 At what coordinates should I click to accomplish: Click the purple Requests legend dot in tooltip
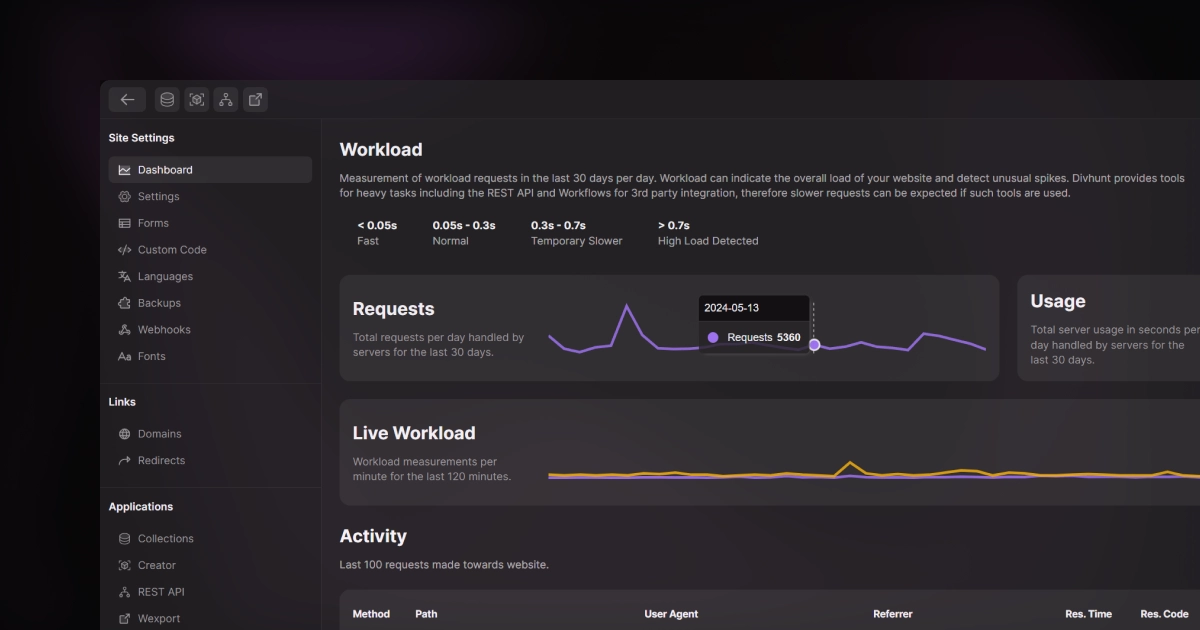pos(713,337)
